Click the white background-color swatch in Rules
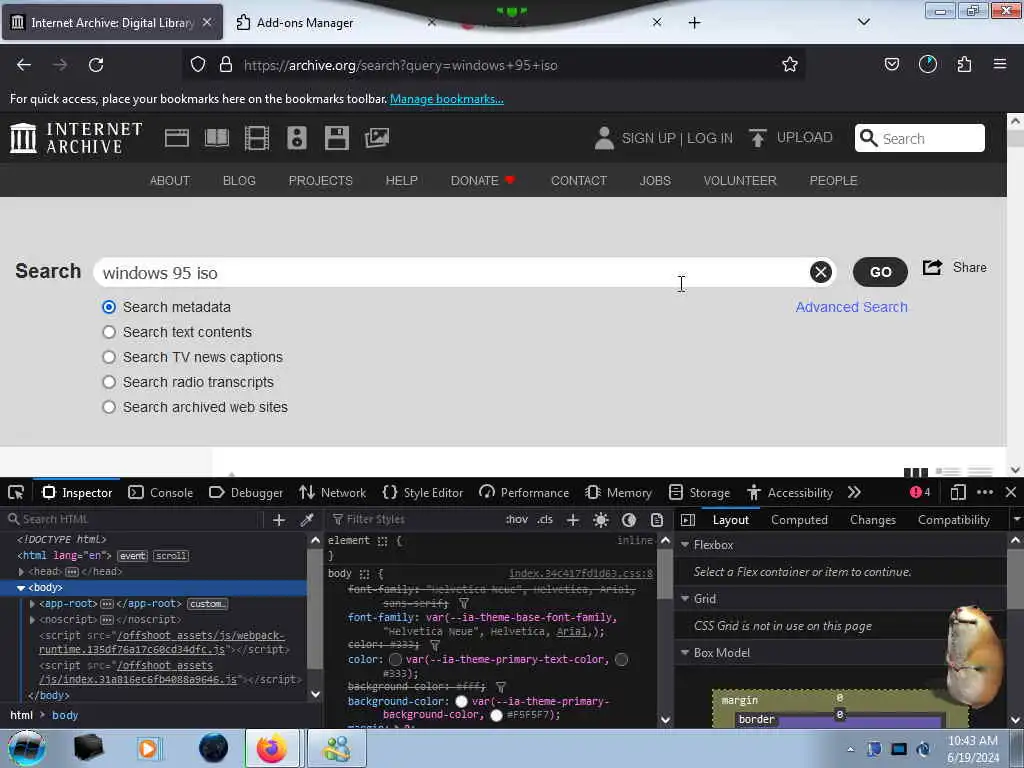Screen dimensions: 1024x768 [461, 701]
